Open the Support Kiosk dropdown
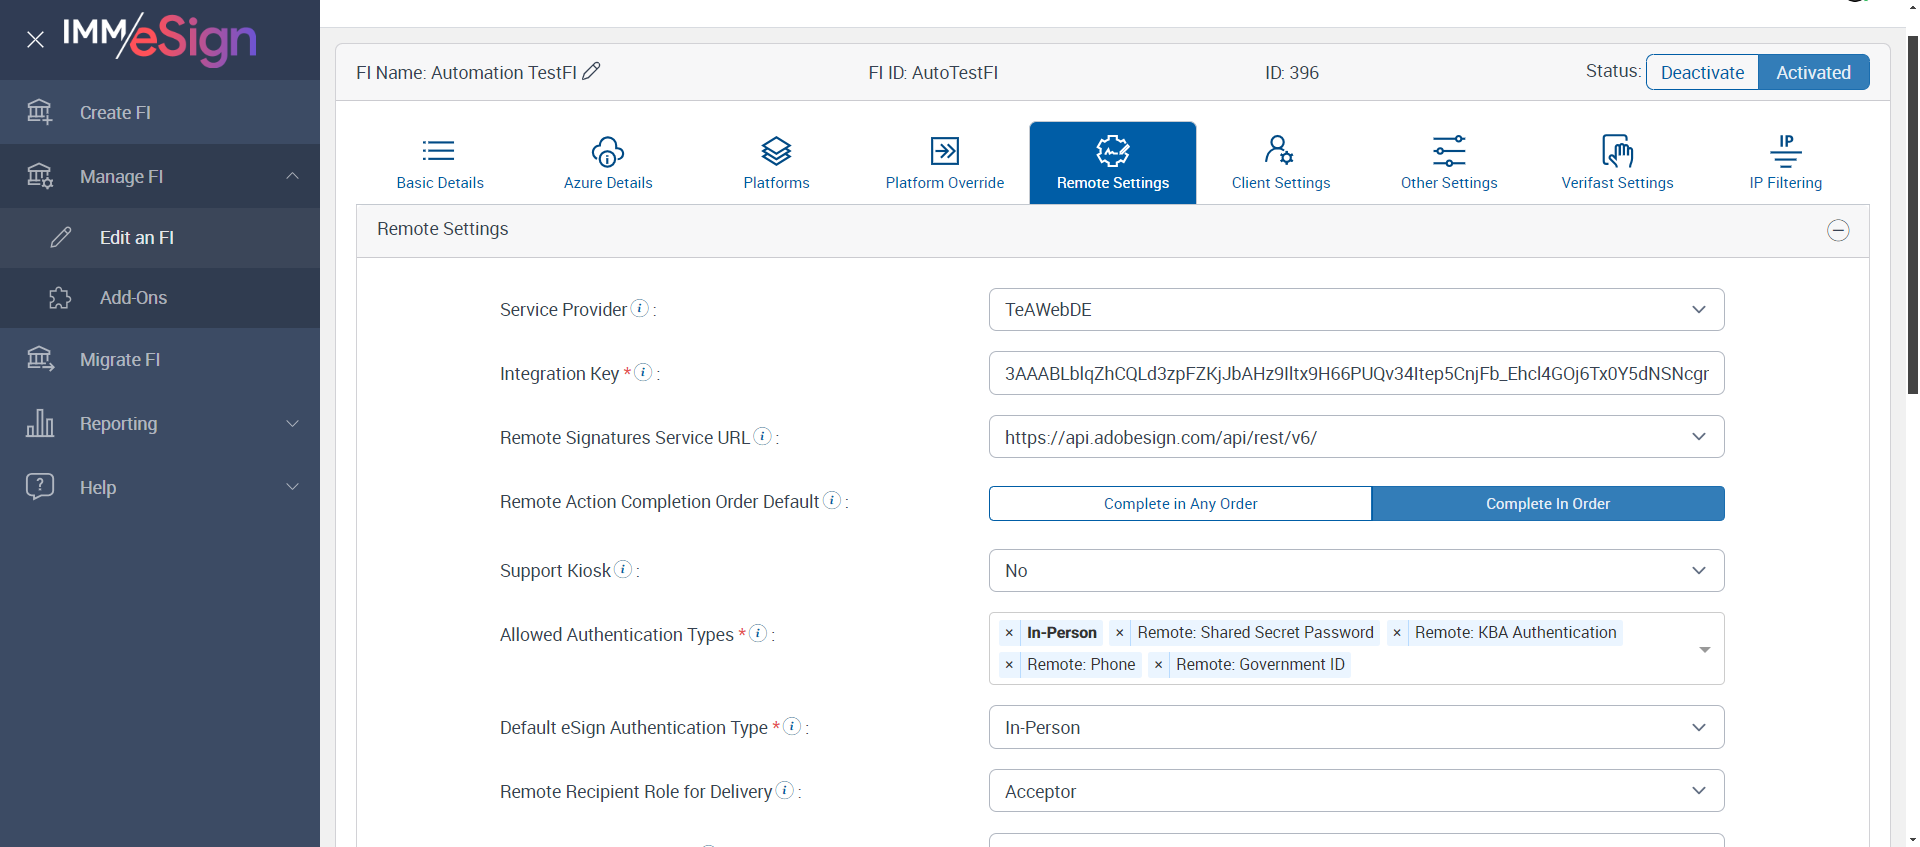 (x=1356, y=571)
